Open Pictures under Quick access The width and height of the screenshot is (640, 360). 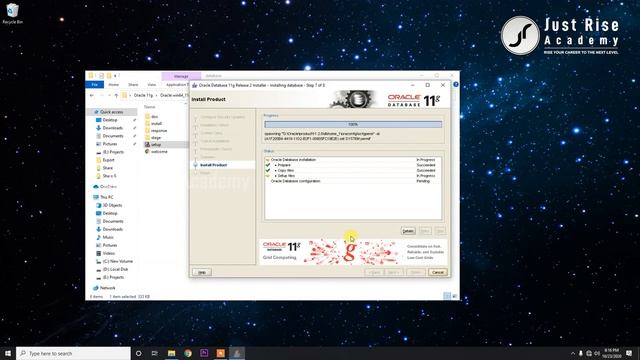pos(110,144)
